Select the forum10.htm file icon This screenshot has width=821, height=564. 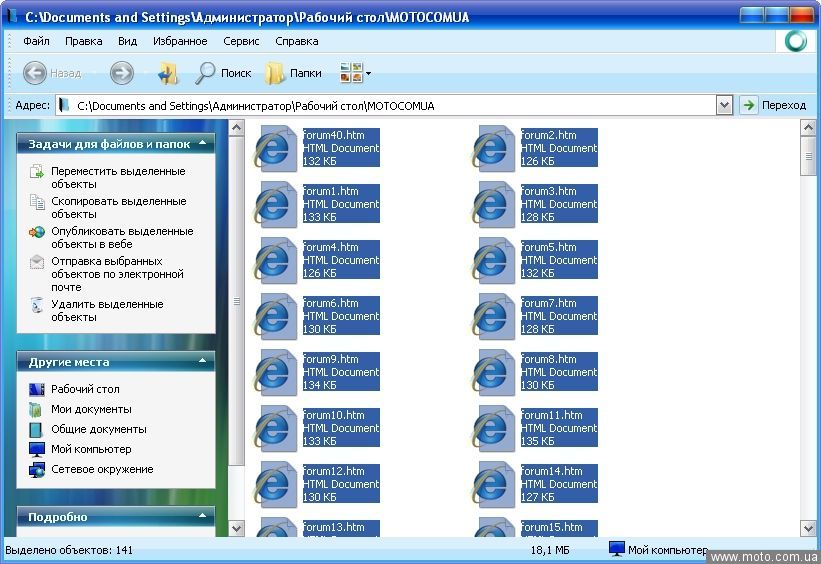click(x=275, y=428)
